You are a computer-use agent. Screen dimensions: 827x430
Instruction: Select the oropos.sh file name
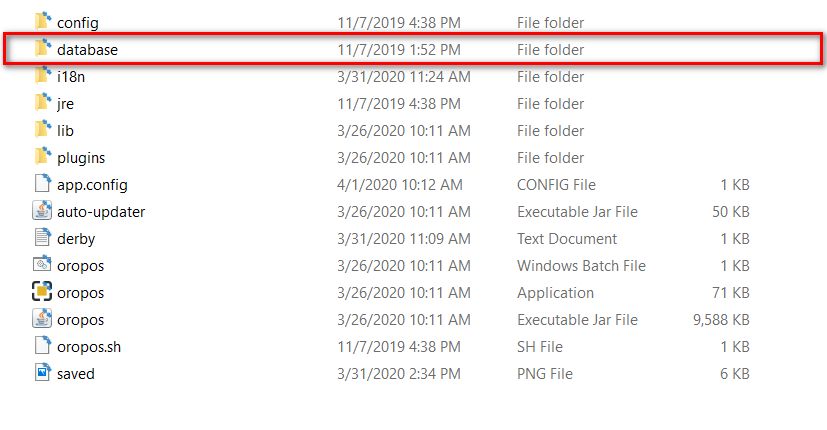[x=89, y=347]
